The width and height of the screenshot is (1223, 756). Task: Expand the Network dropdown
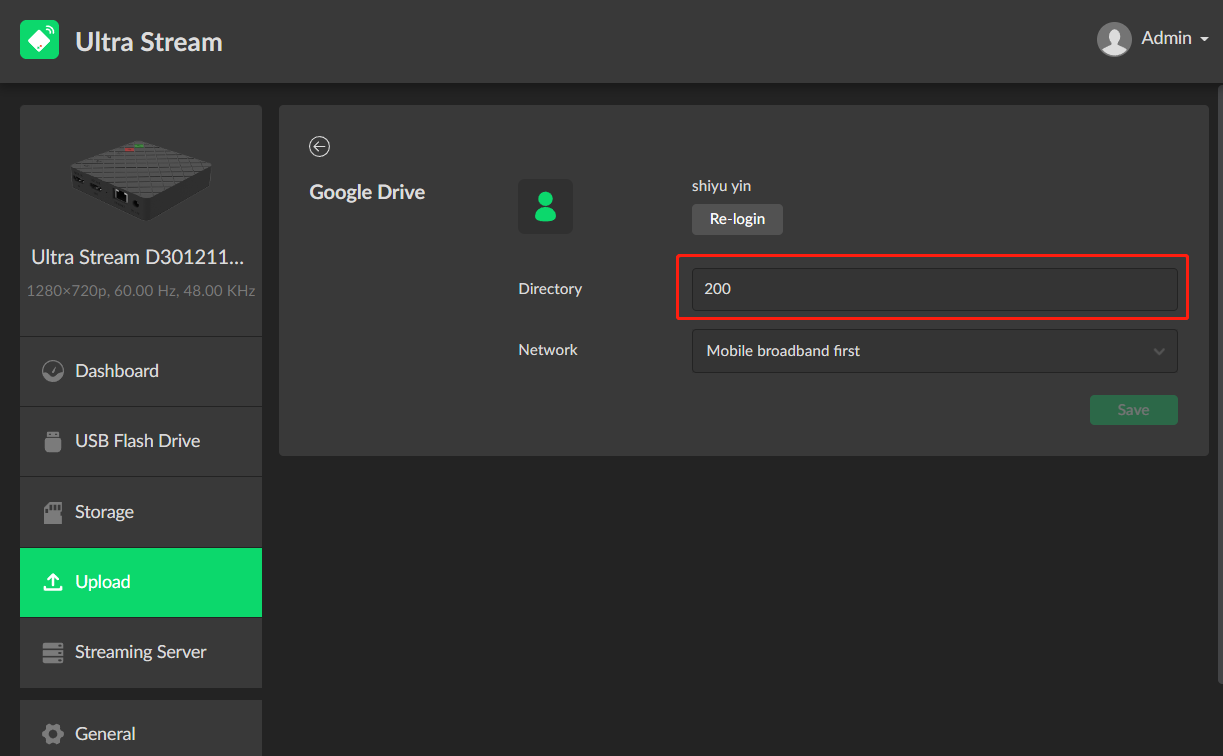[934, 351]
